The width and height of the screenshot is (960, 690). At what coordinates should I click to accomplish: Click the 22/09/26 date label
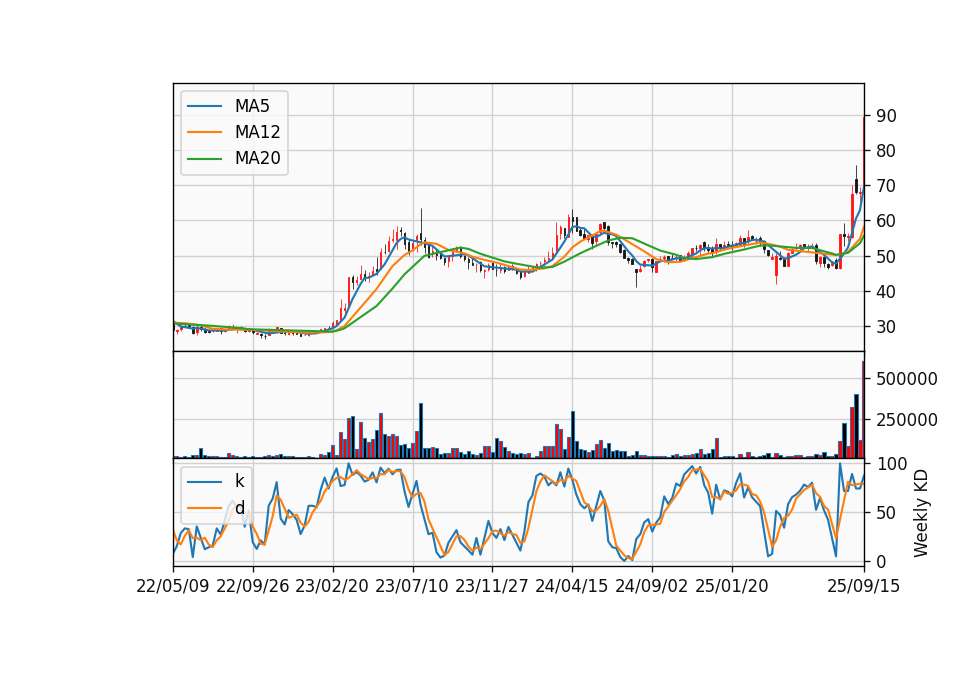pos(253,586)
